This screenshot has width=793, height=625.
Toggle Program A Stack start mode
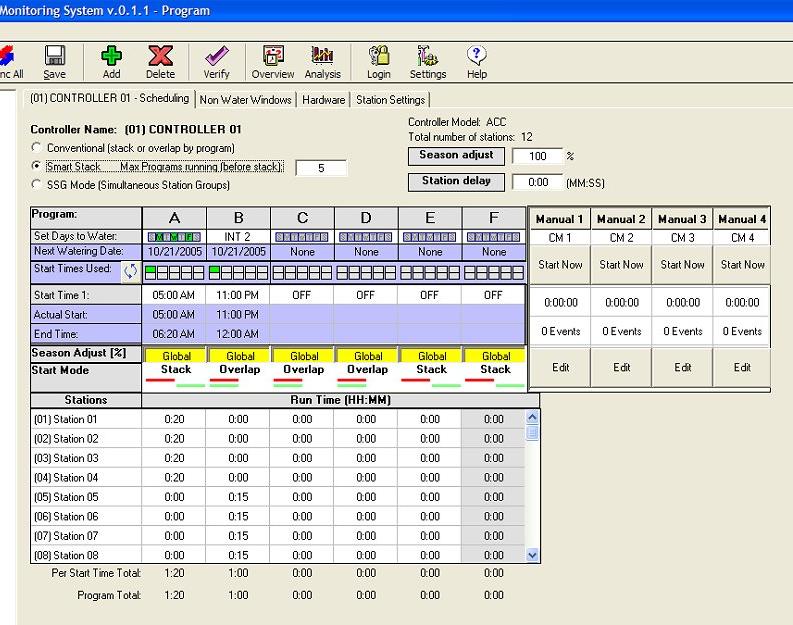click(x=175, y=376)
